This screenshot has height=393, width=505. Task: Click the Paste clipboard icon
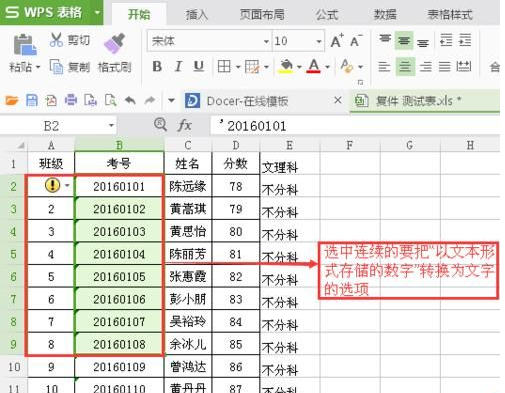point(25,45)
